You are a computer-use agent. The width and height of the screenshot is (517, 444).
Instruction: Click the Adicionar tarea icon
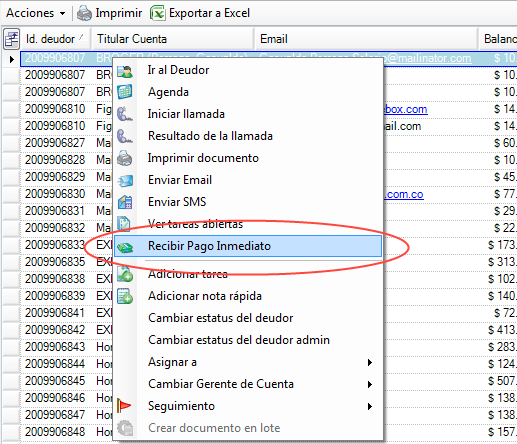point(125,274)
